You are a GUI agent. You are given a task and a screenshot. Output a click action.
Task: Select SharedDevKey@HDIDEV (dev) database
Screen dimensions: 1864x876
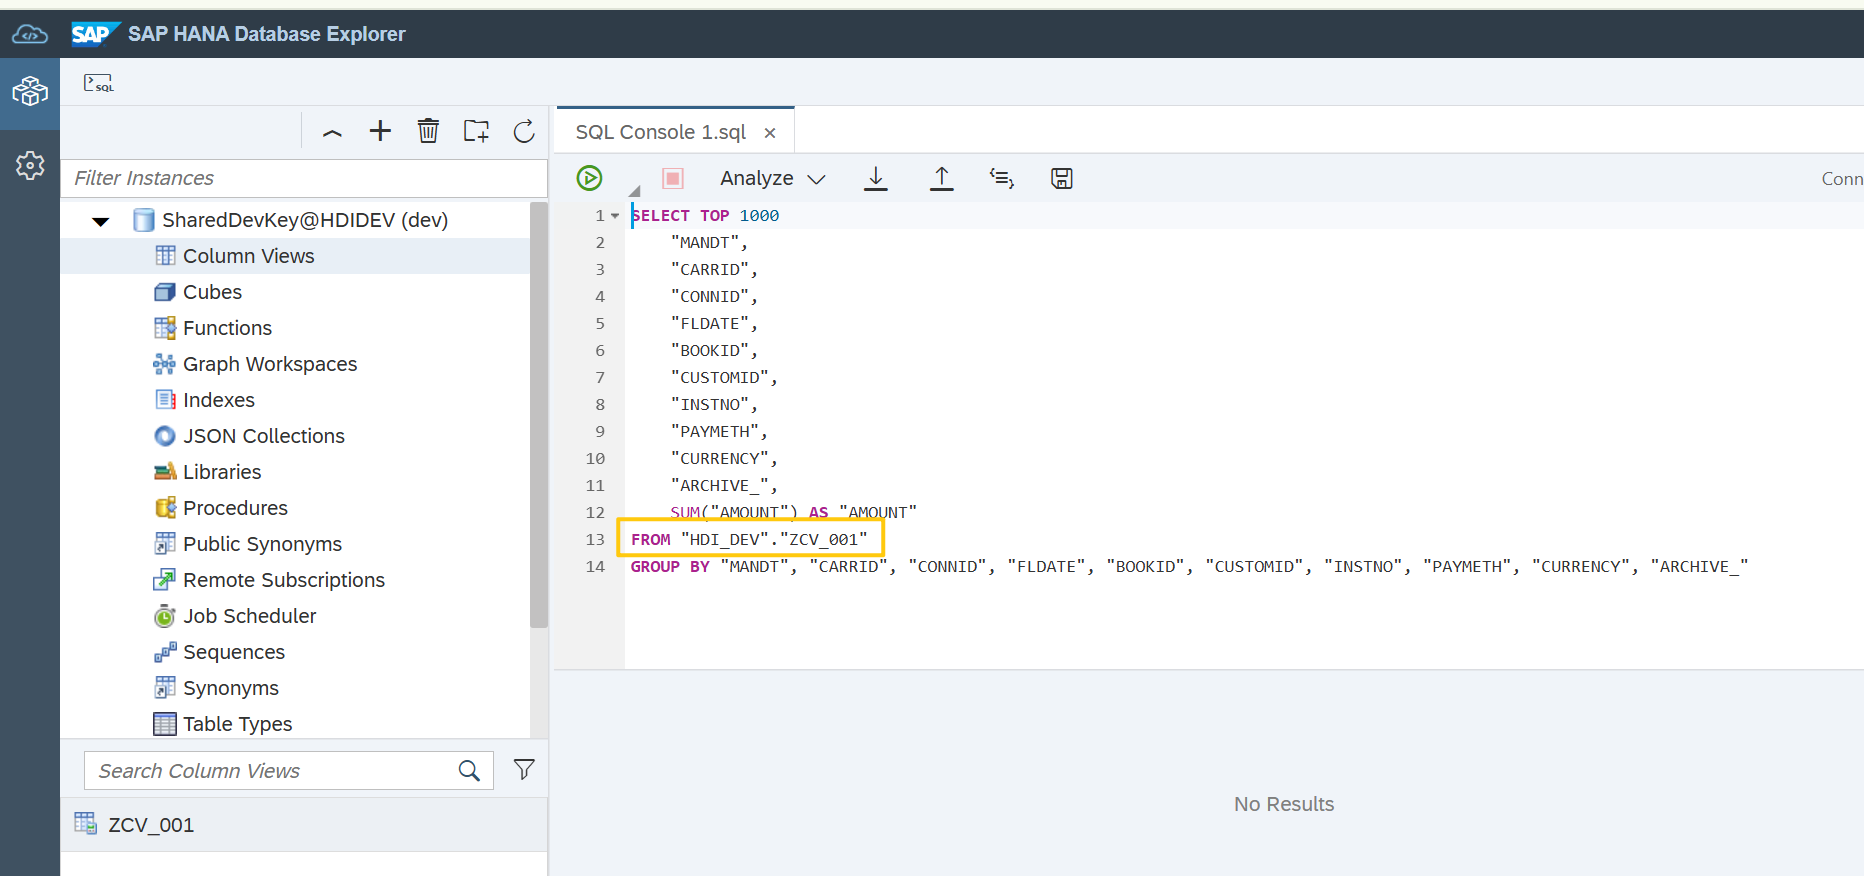click(305, 220)
